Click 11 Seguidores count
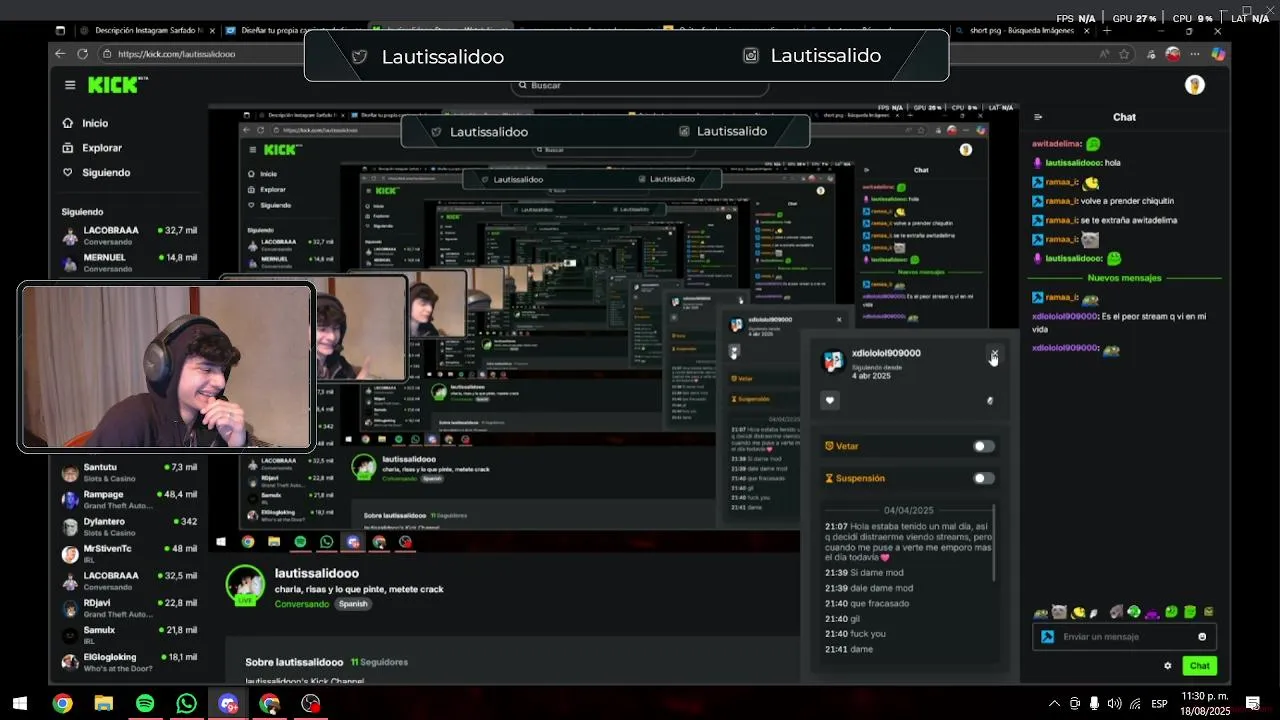 click(379, 662)
